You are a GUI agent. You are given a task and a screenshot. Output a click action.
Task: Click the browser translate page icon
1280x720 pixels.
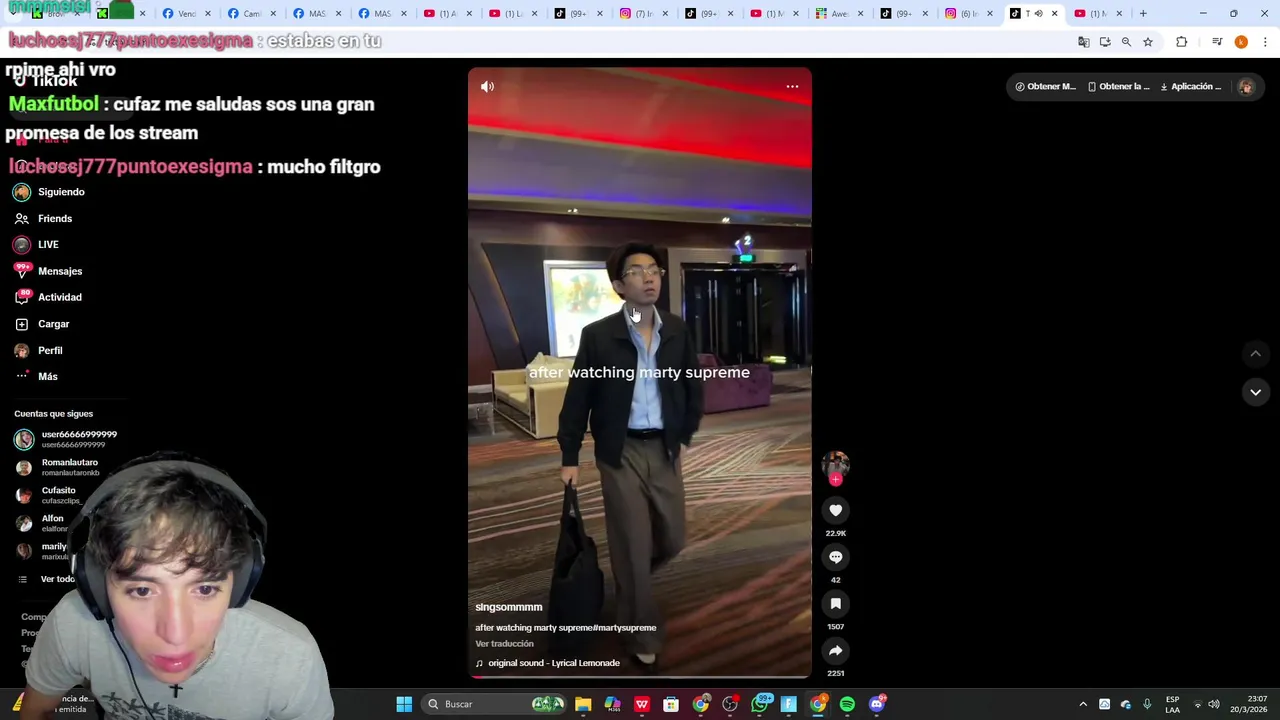point(1083,42)
